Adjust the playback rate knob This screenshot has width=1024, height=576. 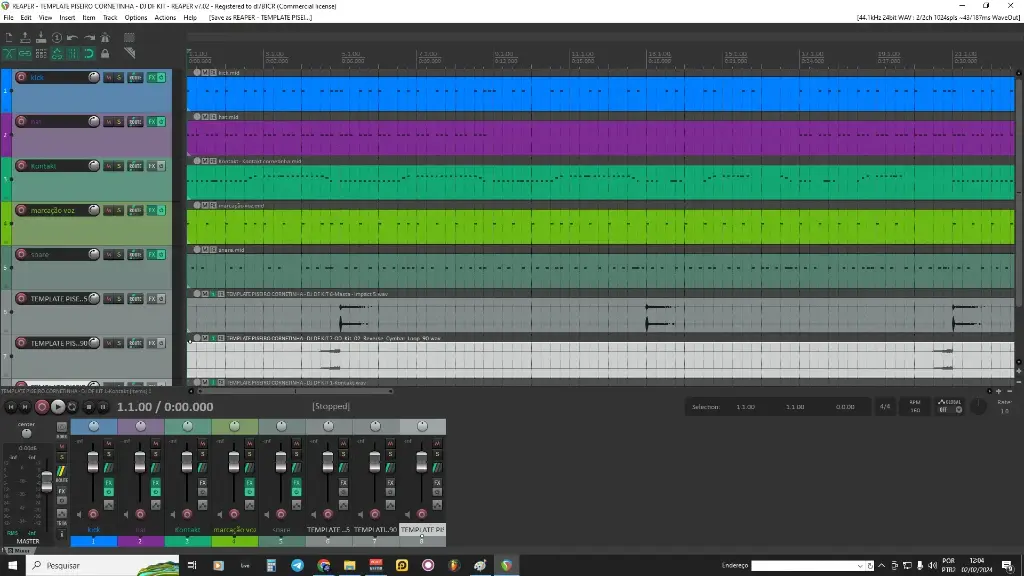point(978,406)
